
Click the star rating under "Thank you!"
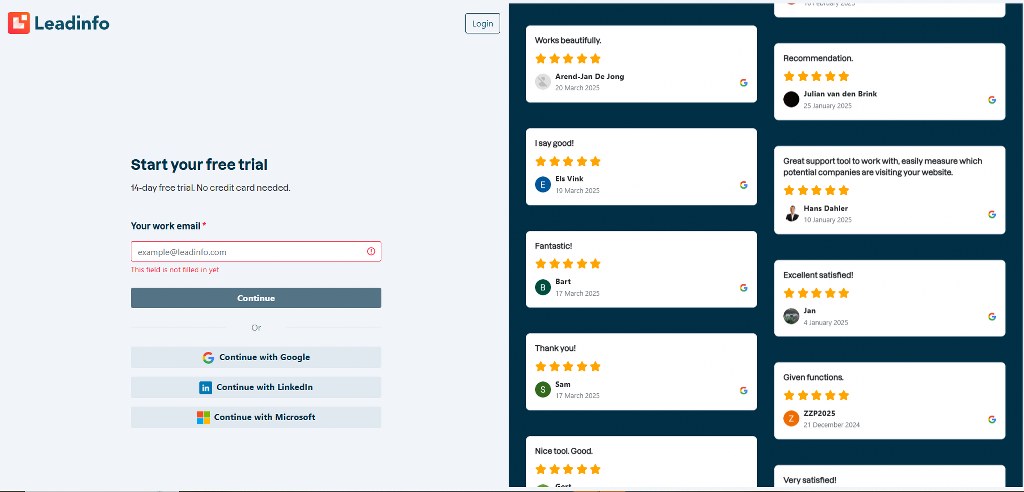click(568, 366)
